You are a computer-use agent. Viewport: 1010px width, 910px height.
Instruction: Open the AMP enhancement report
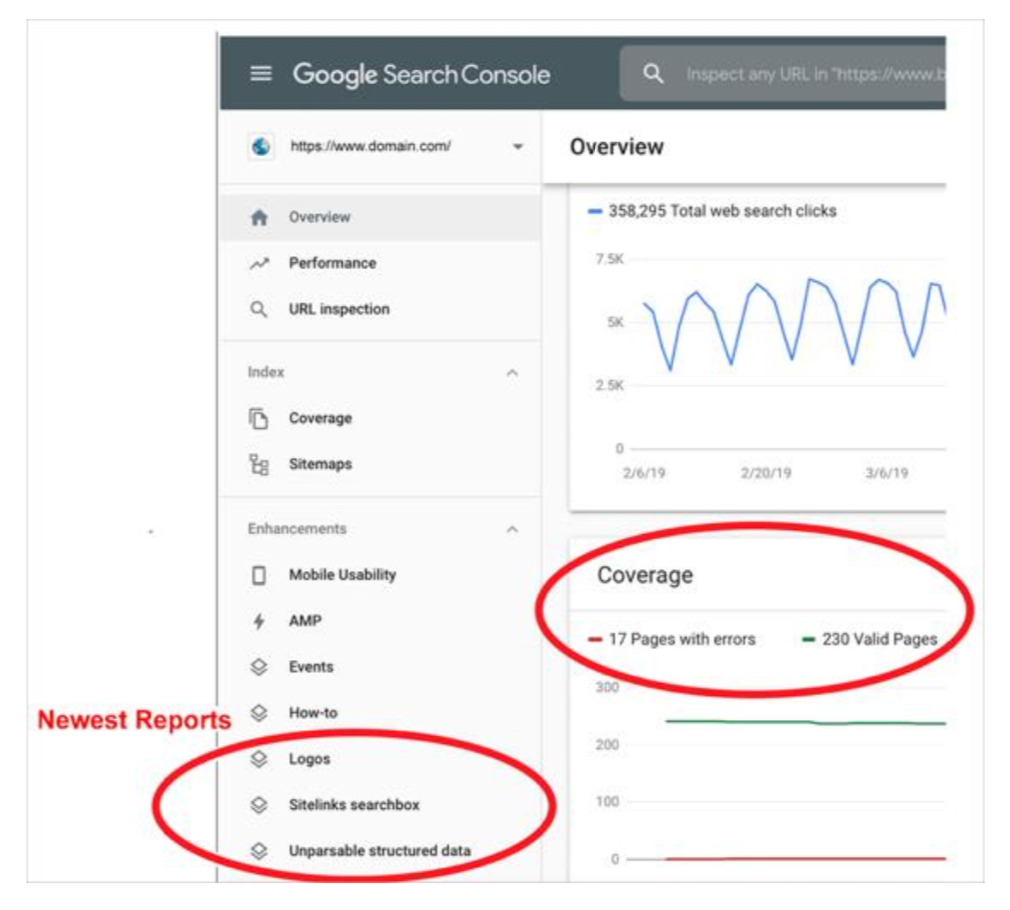tap(381, 621)
